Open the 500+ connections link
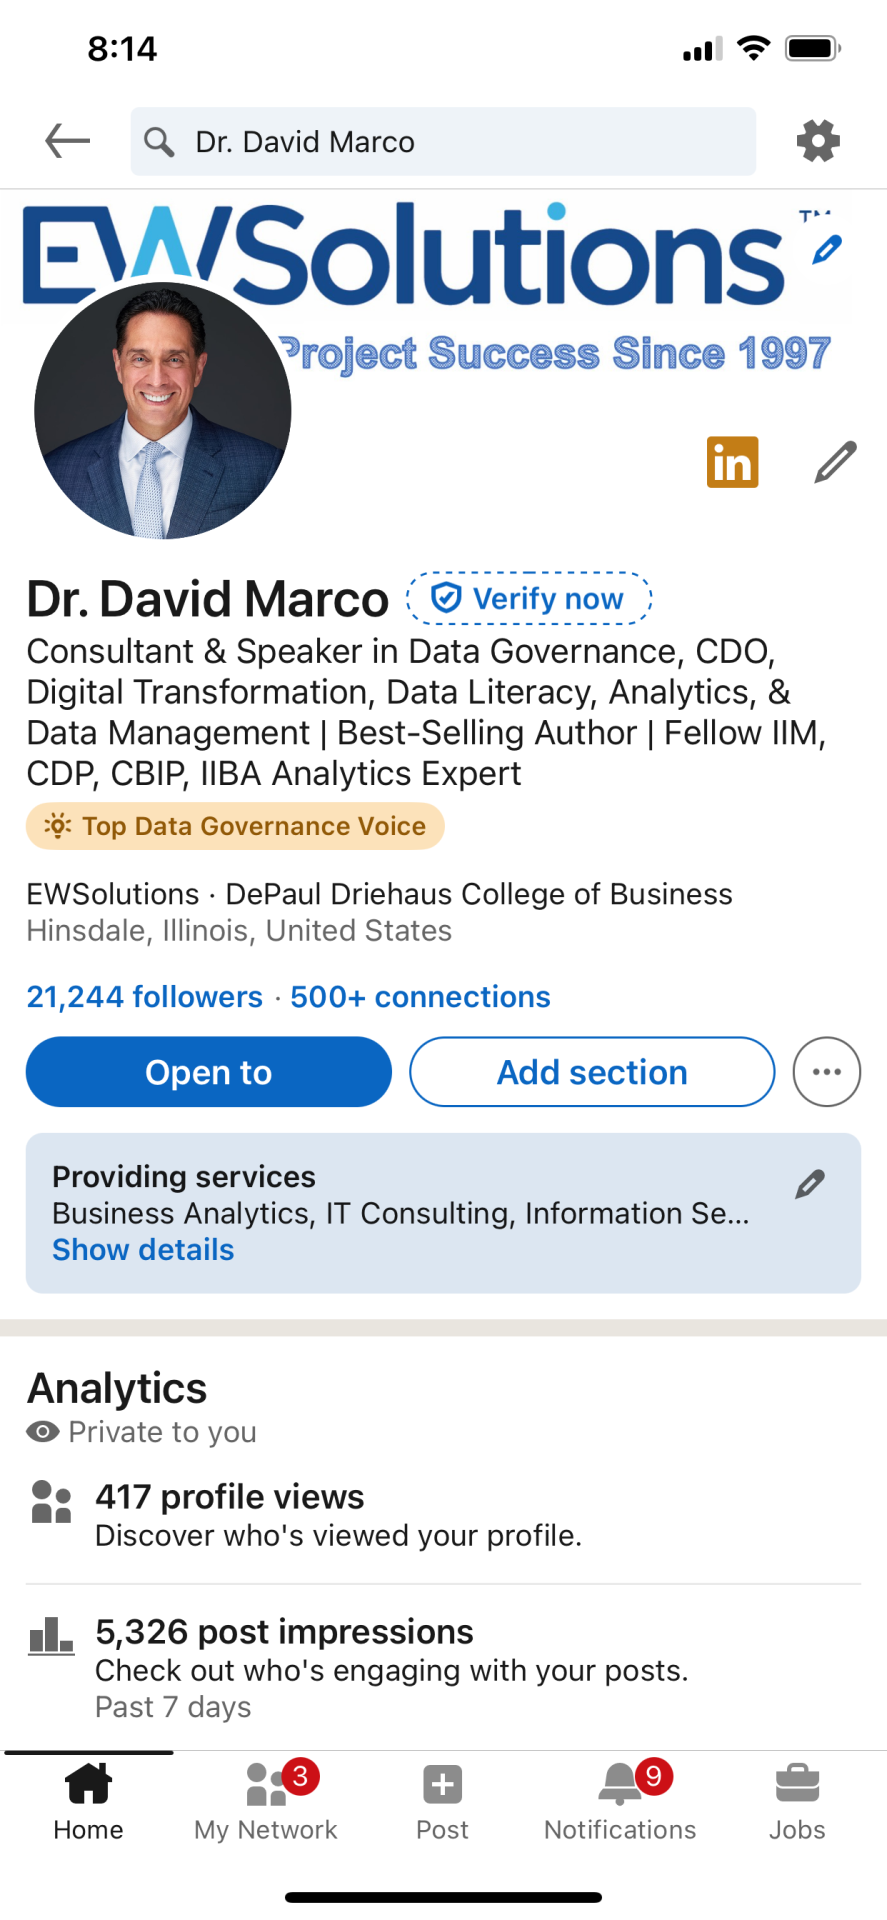The image size is (887, 1920). [420, 997]
